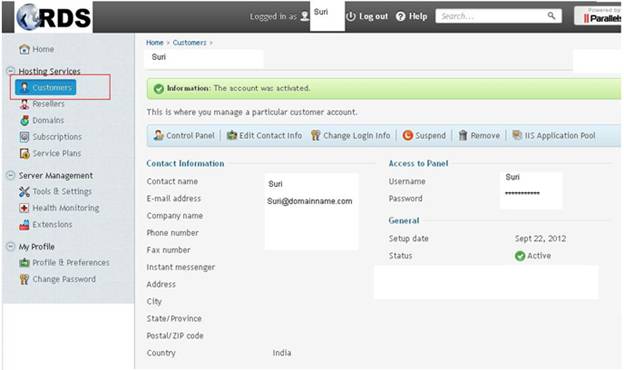Click the Extensions icon
This screenshot has width=624, height=370.
click(24, 225)
